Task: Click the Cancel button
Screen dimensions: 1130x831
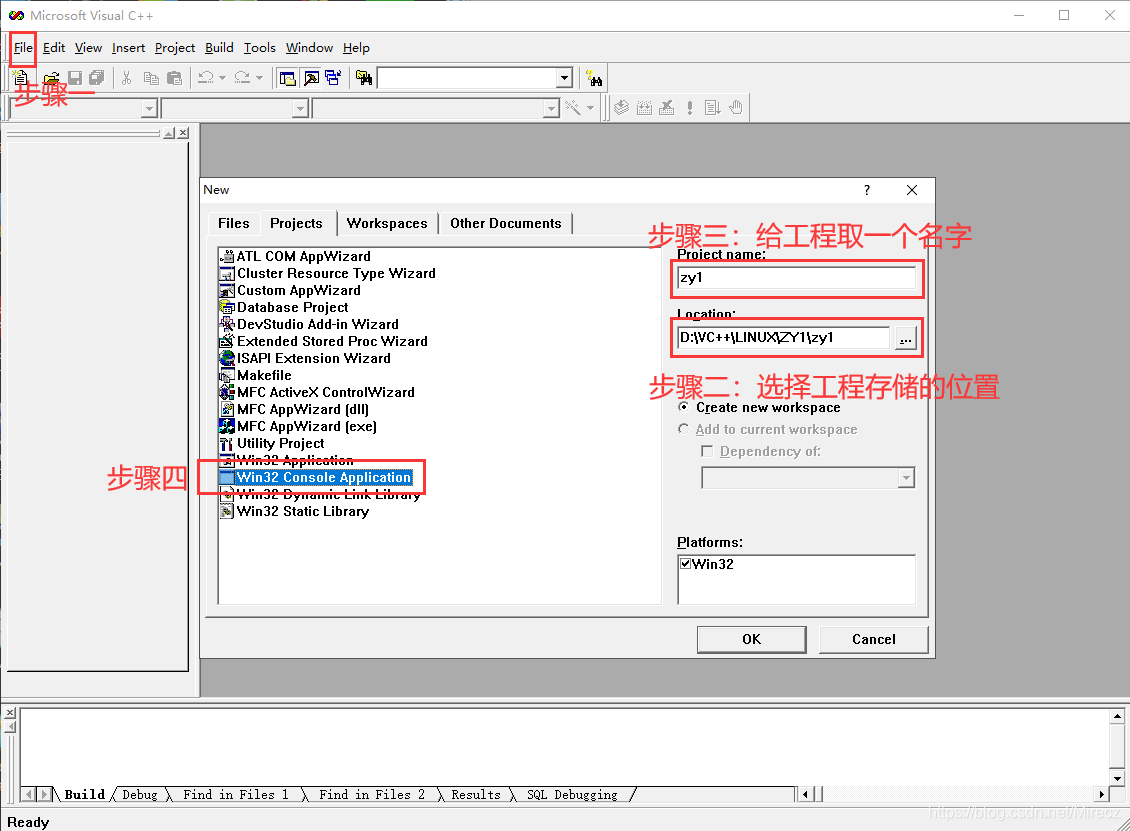Action: [873, 639]
